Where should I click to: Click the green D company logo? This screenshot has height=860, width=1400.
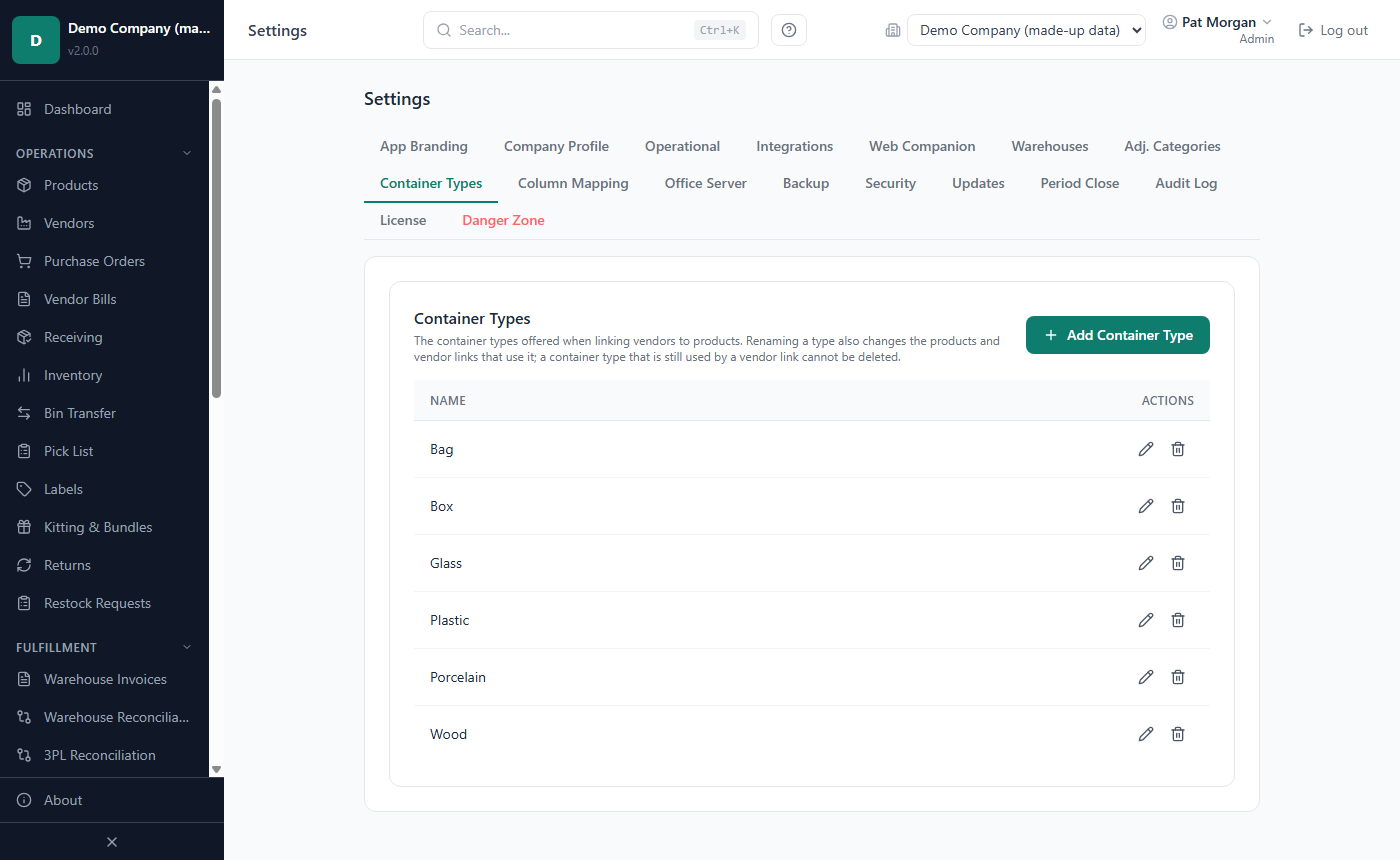click(x=36, y=40)
